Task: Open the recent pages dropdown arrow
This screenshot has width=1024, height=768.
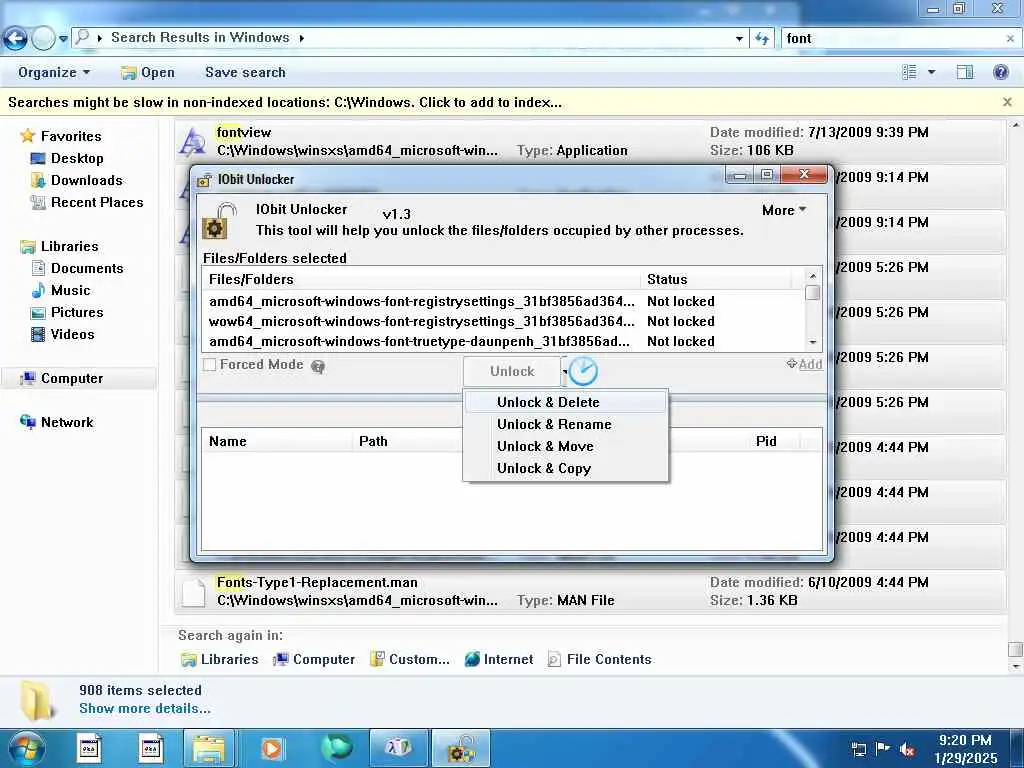Action: click(63, 39)
